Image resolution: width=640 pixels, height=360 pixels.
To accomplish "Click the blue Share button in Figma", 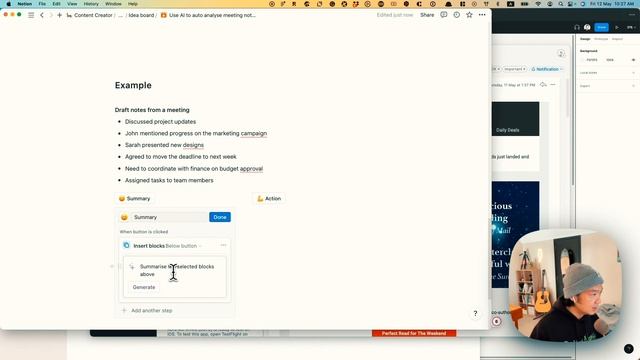I will tap(601, 27).
